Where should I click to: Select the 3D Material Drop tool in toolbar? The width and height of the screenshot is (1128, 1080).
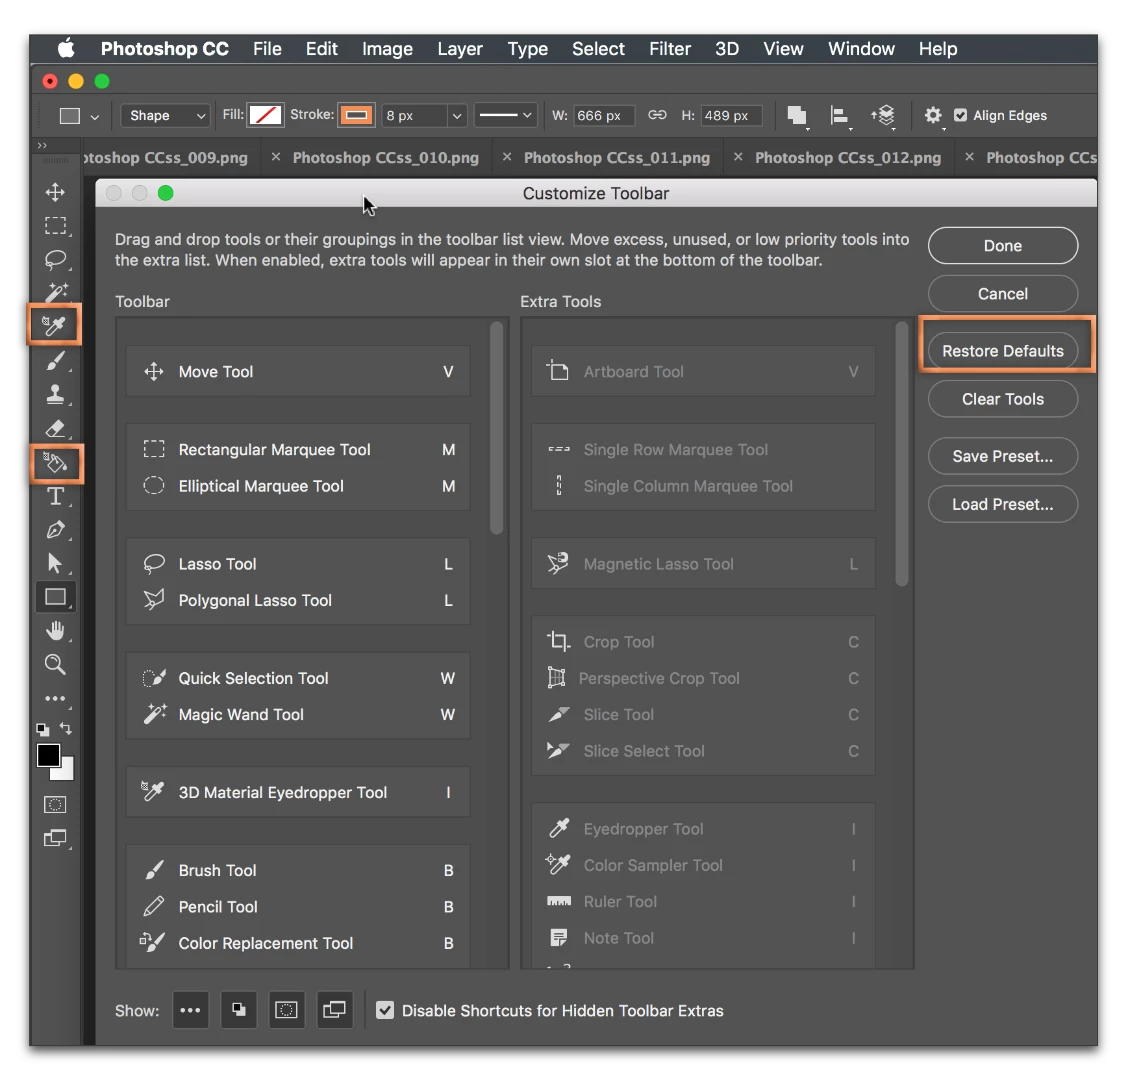click(x=55, y=463)
